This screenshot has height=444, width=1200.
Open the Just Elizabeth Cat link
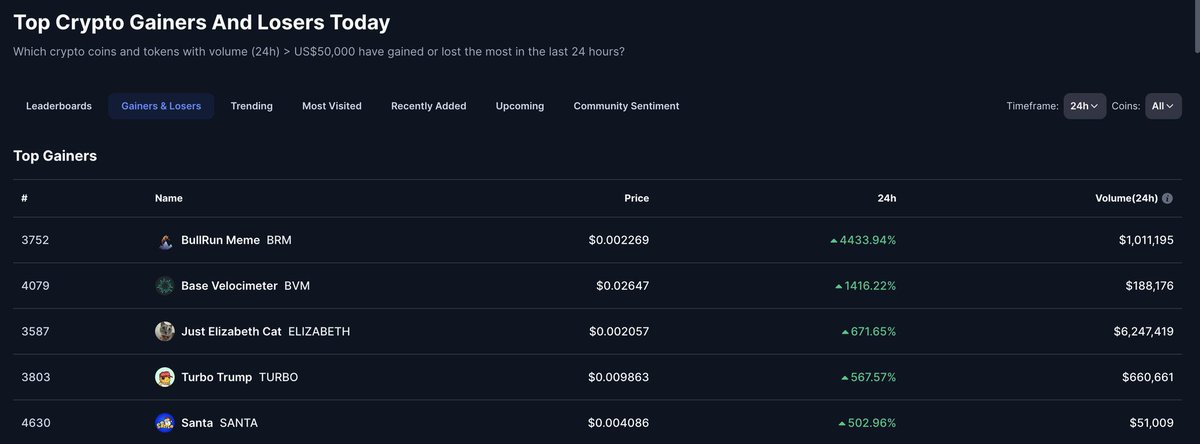click(x=231, y=331)
